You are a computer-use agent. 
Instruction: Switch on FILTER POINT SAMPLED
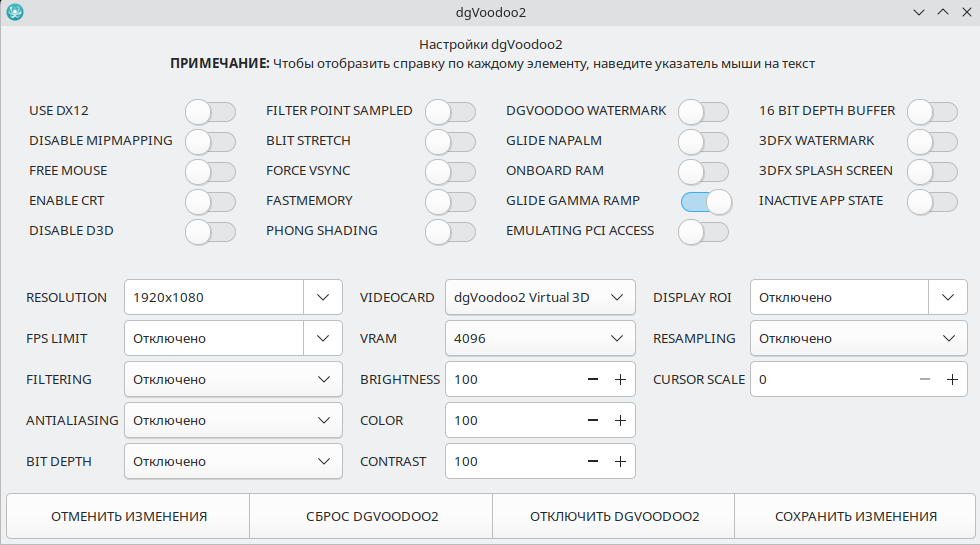point(451,112)
